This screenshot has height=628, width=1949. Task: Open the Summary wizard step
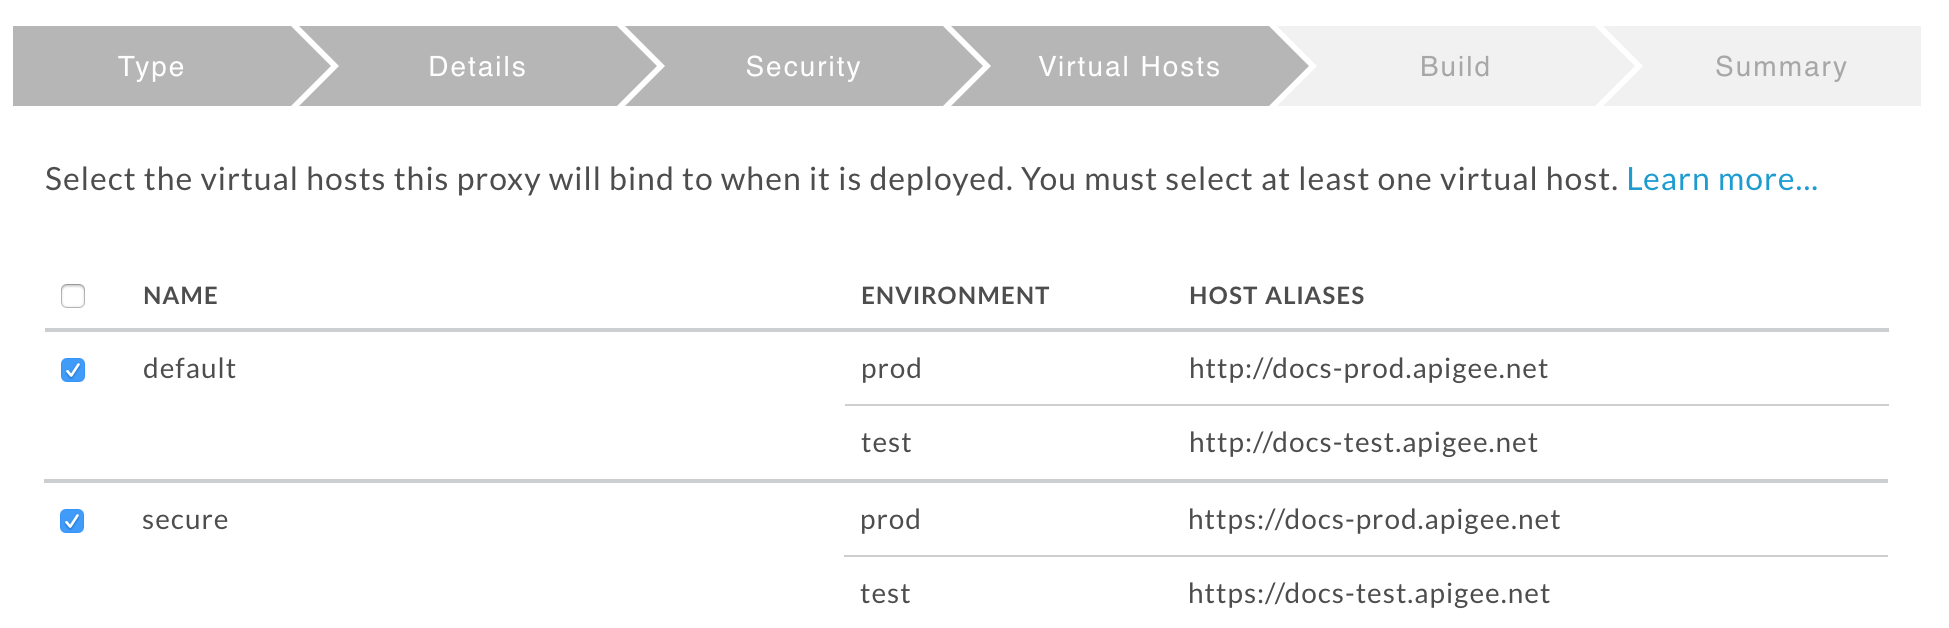1781,67
